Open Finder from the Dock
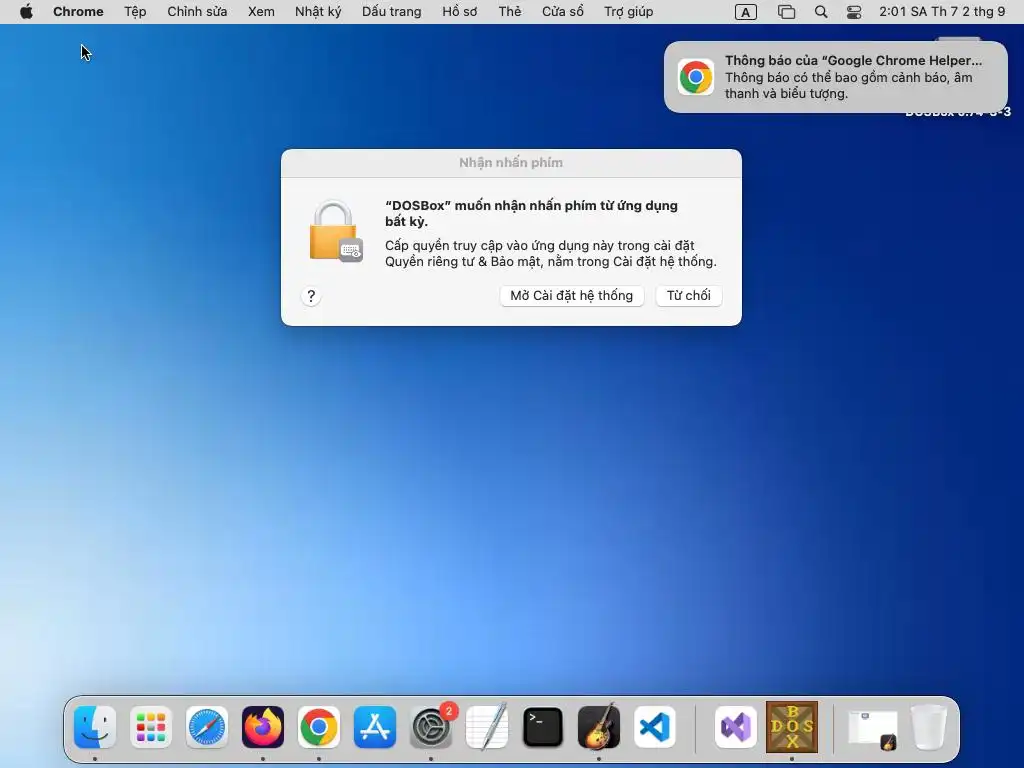 click(x=95, y=727)
